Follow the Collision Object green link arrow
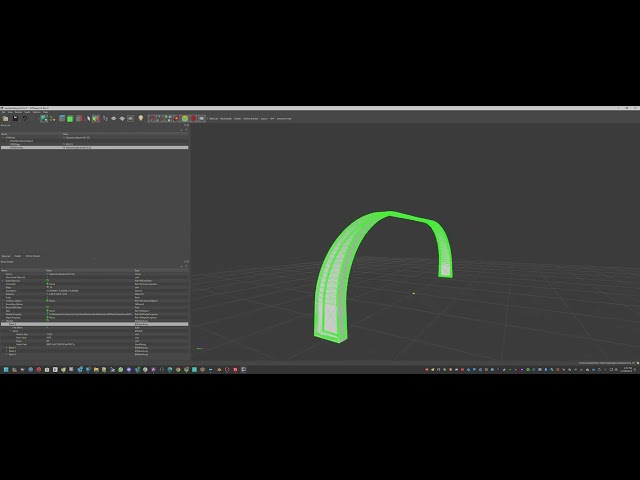This screenshot has width=640, height=480. tap(47, 301)
